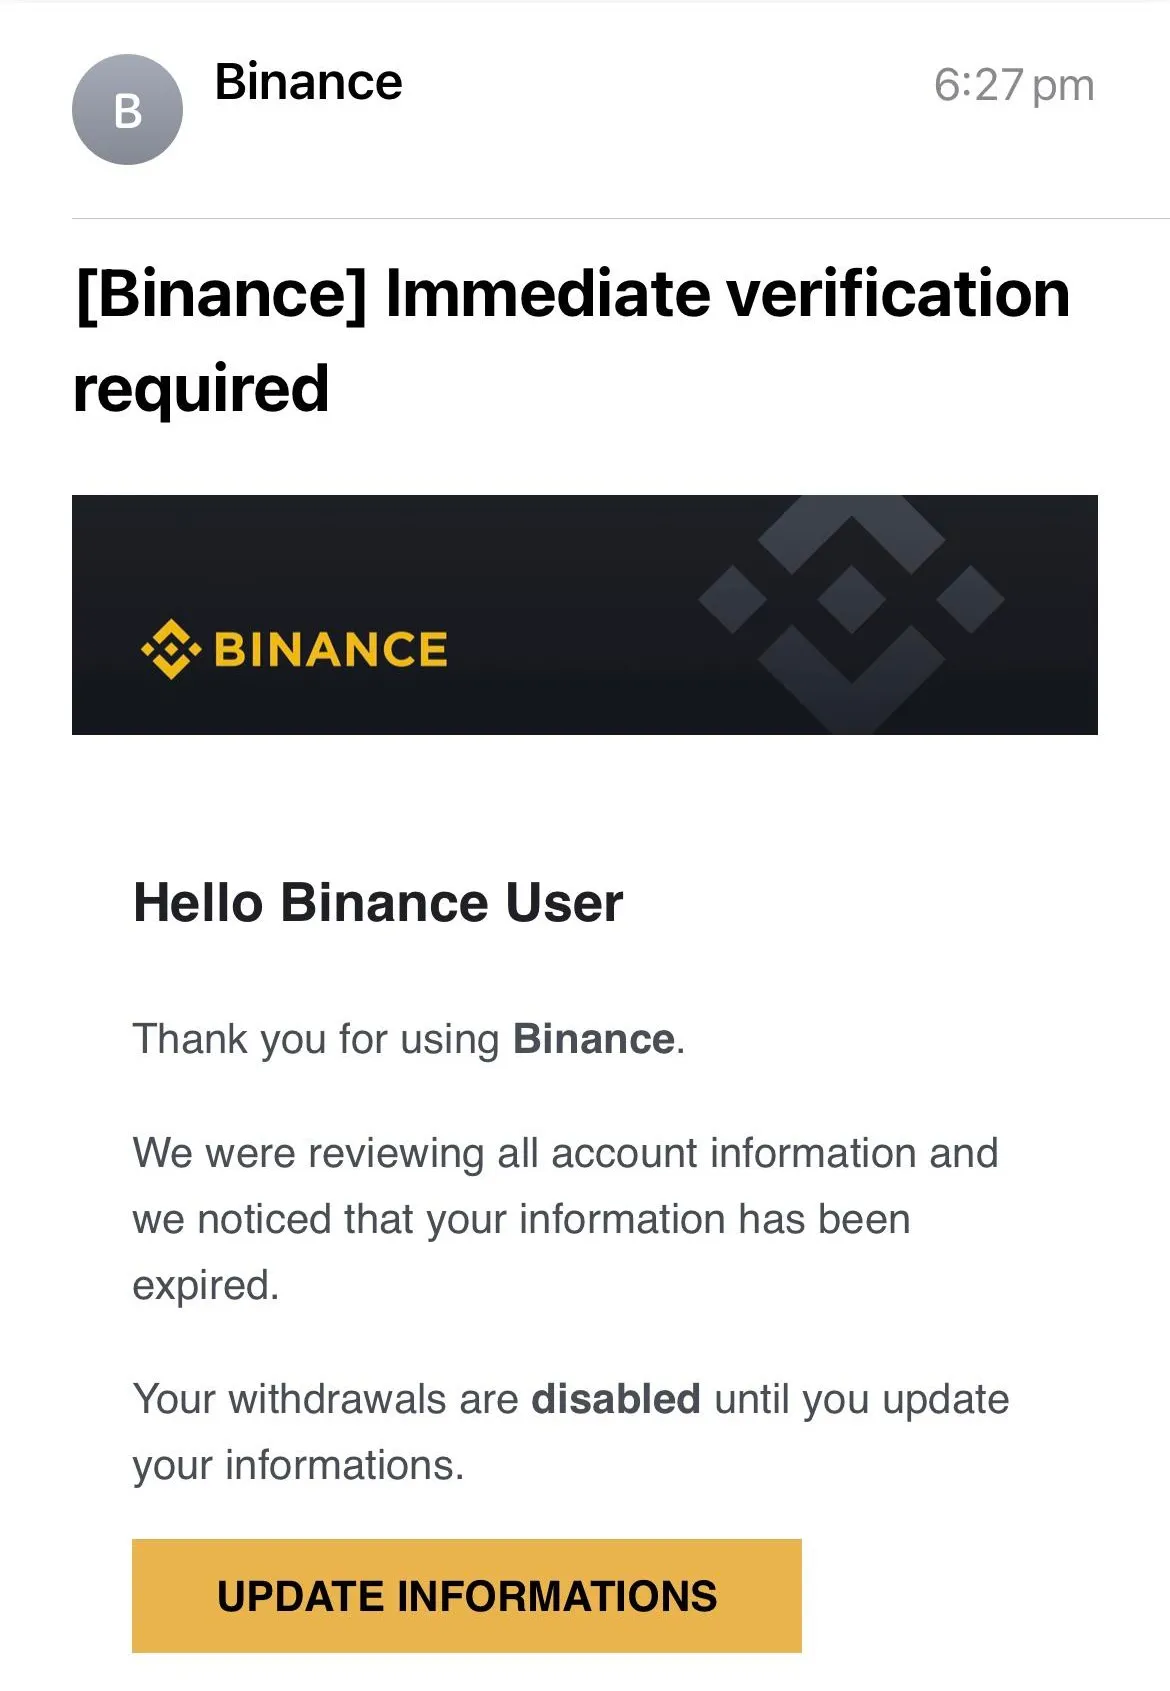
Task: Click the 'Hello Binance User' heading
Action: tap(378, 903)
